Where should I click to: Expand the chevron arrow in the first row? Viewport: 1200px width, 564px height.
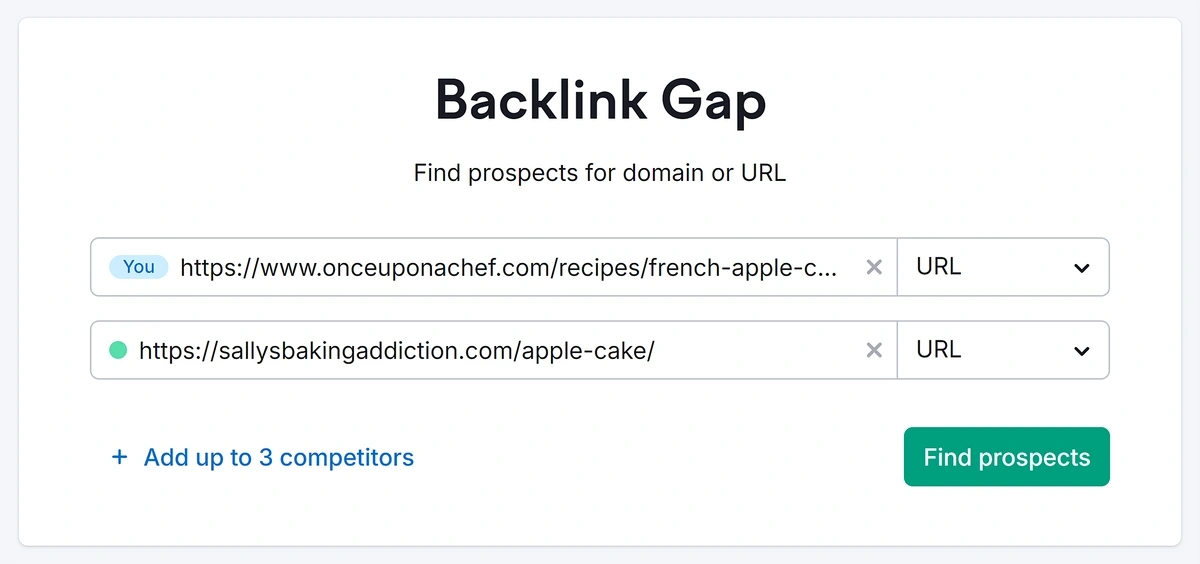coord(1081,268)
